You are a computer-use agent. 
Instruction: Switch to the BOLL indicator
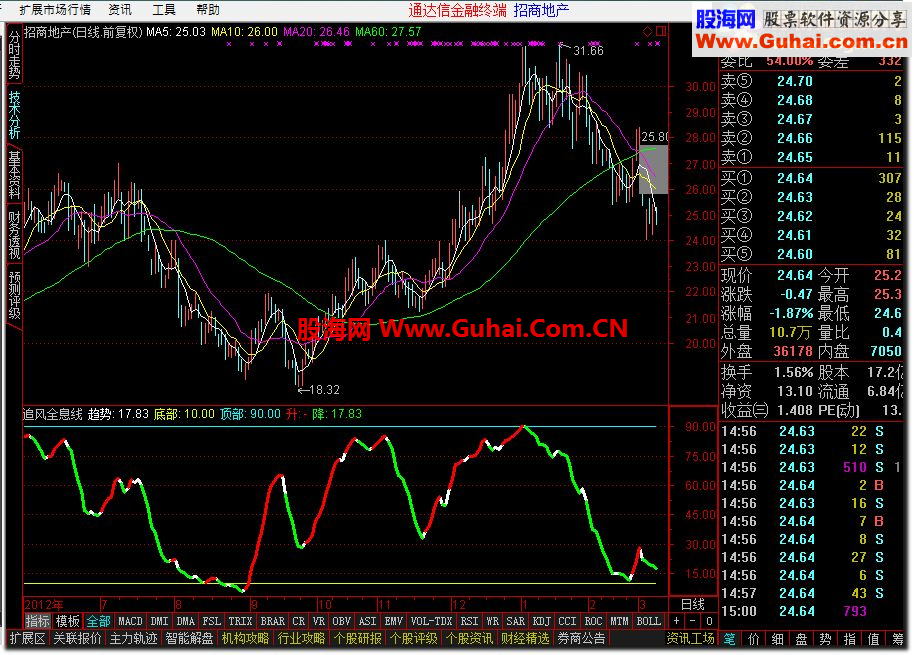click(649, 621)
